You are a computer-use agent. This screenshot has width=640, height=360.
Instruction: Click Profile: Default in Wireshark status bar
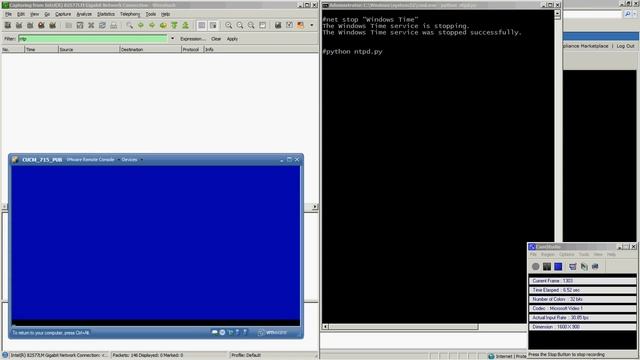click(x=246, y=355)
